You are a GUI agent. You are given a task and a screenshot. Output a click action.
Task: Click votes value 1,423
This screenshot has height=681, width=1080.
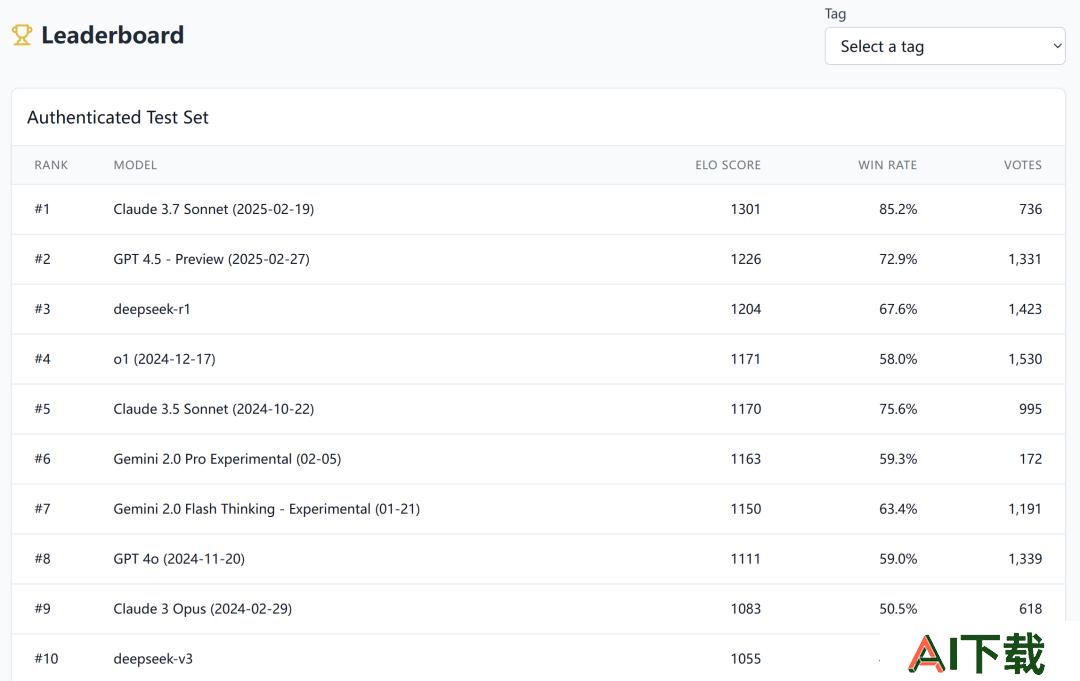pos(1025,309)
